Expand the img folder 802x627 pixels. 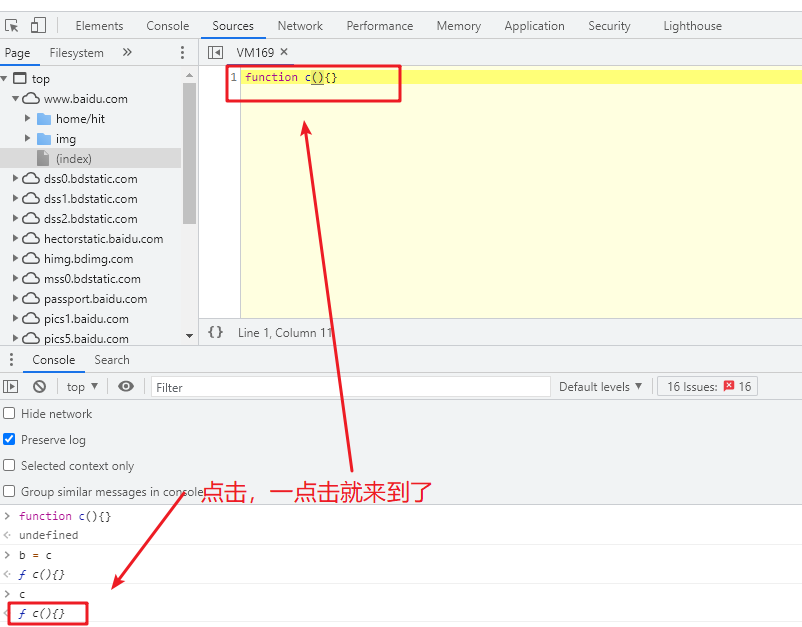[28, 138]
